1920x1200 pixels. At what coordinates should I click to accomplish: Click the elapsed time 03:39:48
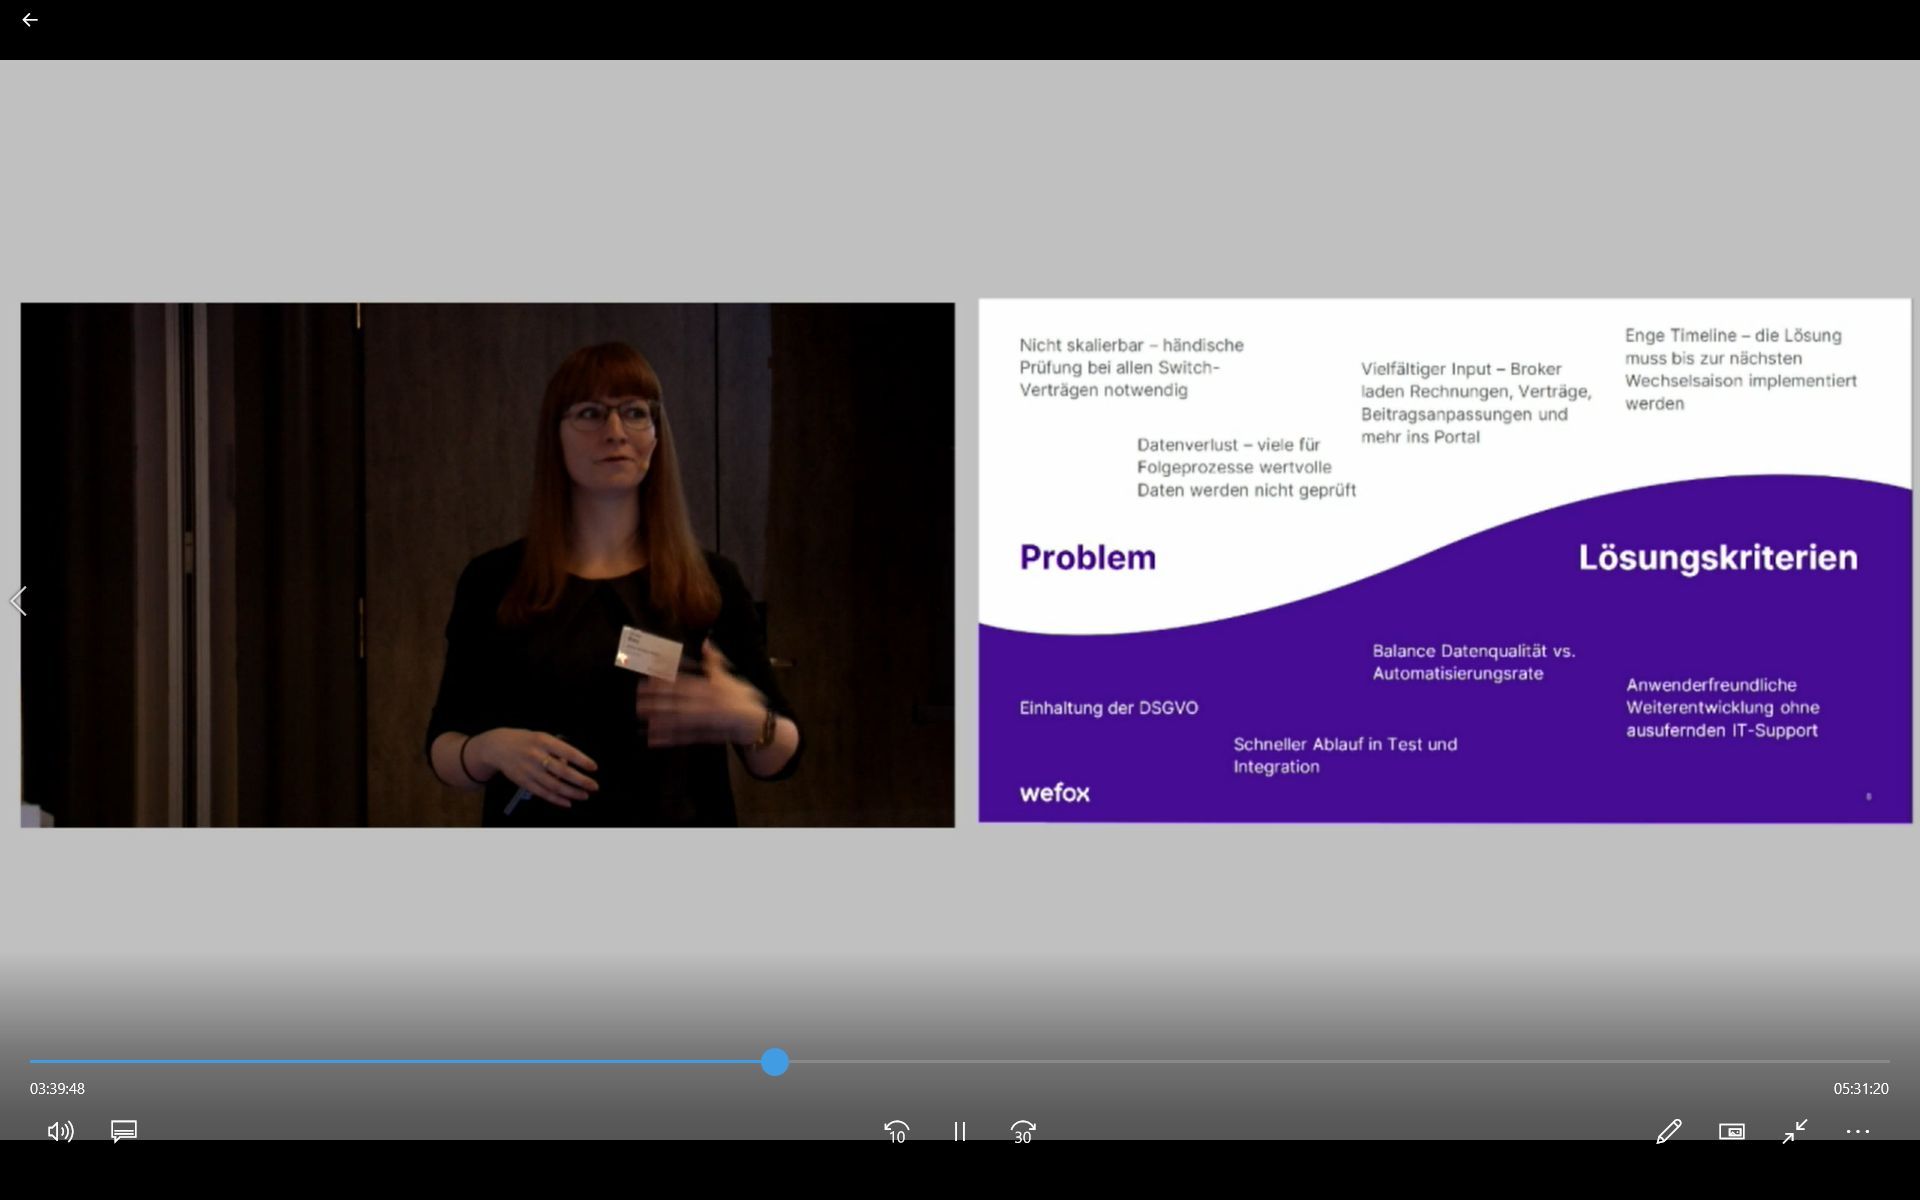pos(57,1088)
